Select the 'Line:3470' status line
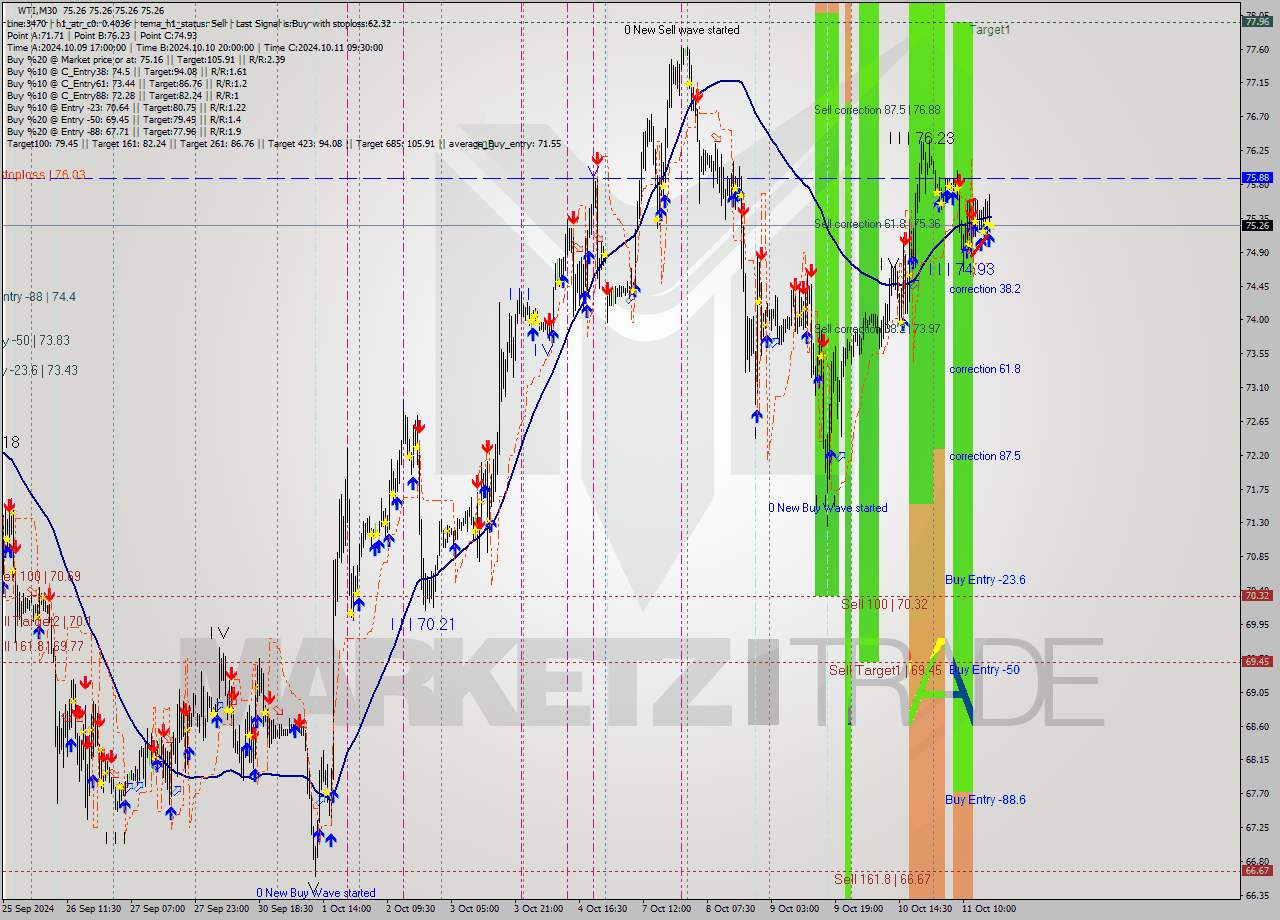The height and width of the screenshot is (920, 1280). (x=199, y=23)
